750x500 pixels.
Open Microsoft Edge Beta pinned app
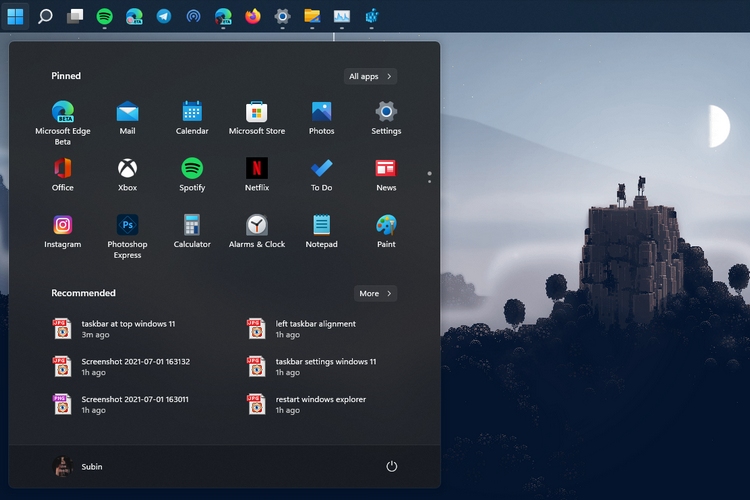pyautogui.click(x=63, y=112)
